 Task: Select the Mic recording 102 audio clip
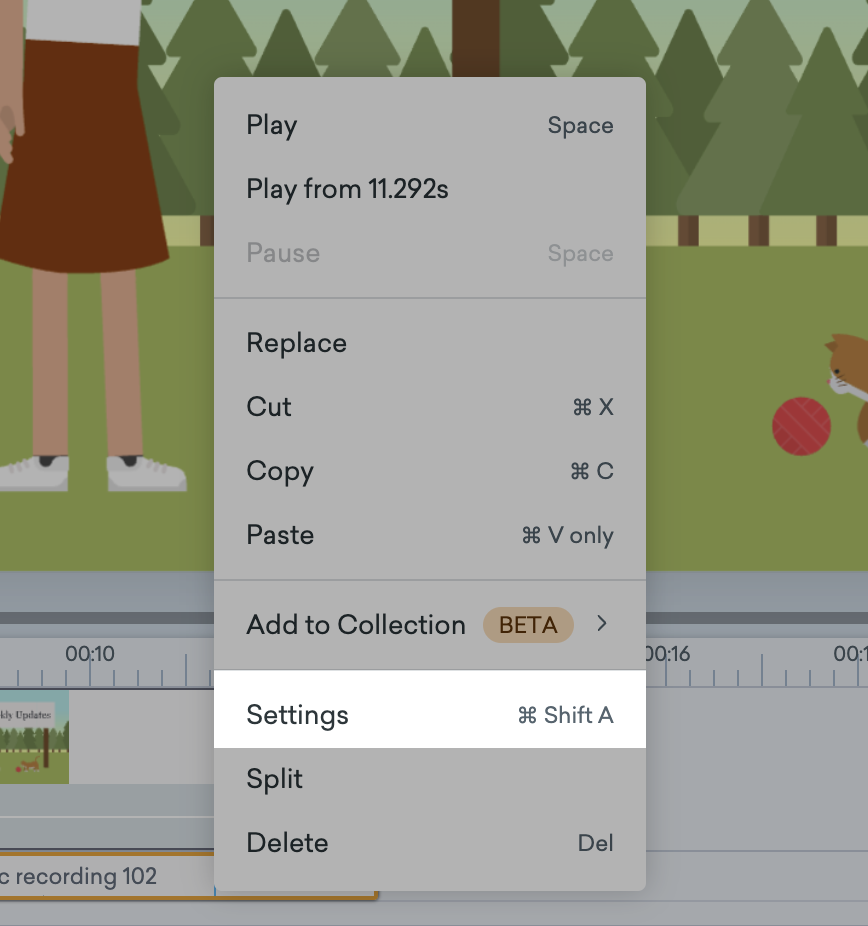(90, 877)
